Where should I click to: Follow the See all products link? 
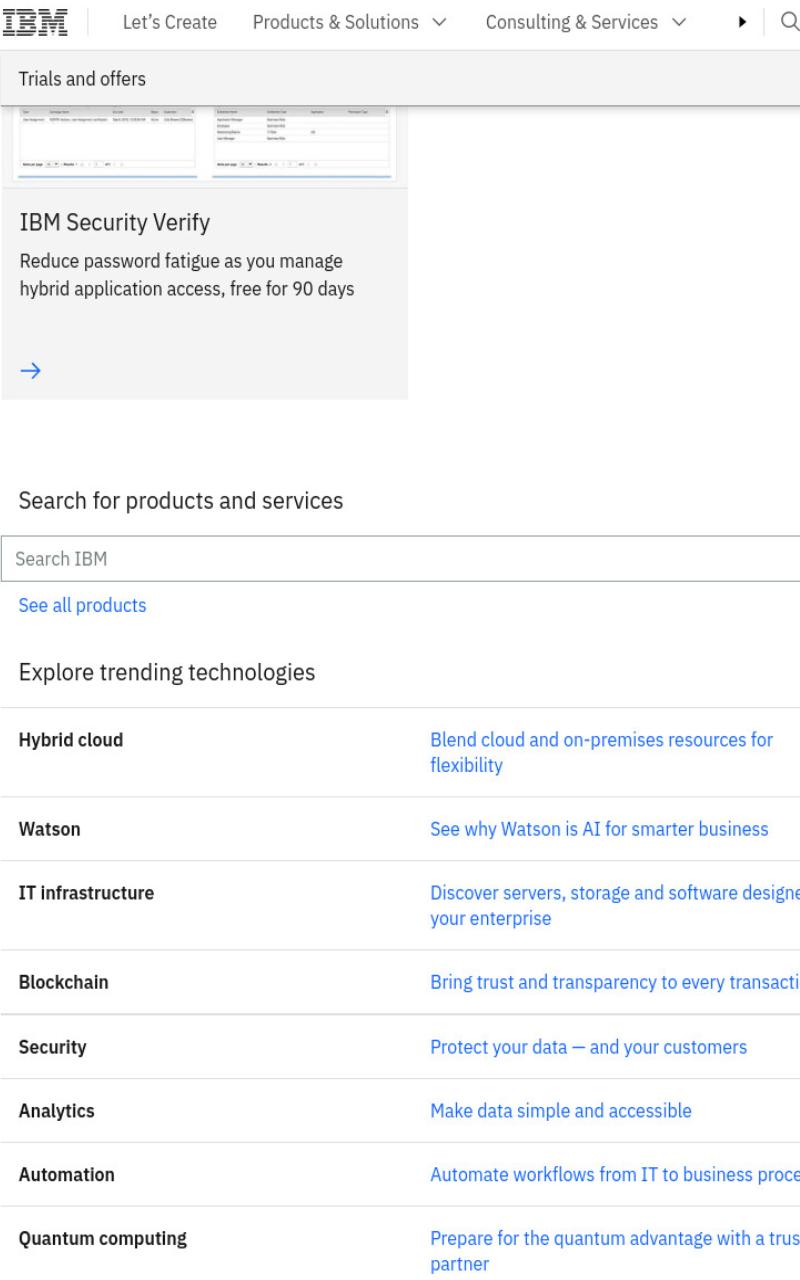pos(82,605)
